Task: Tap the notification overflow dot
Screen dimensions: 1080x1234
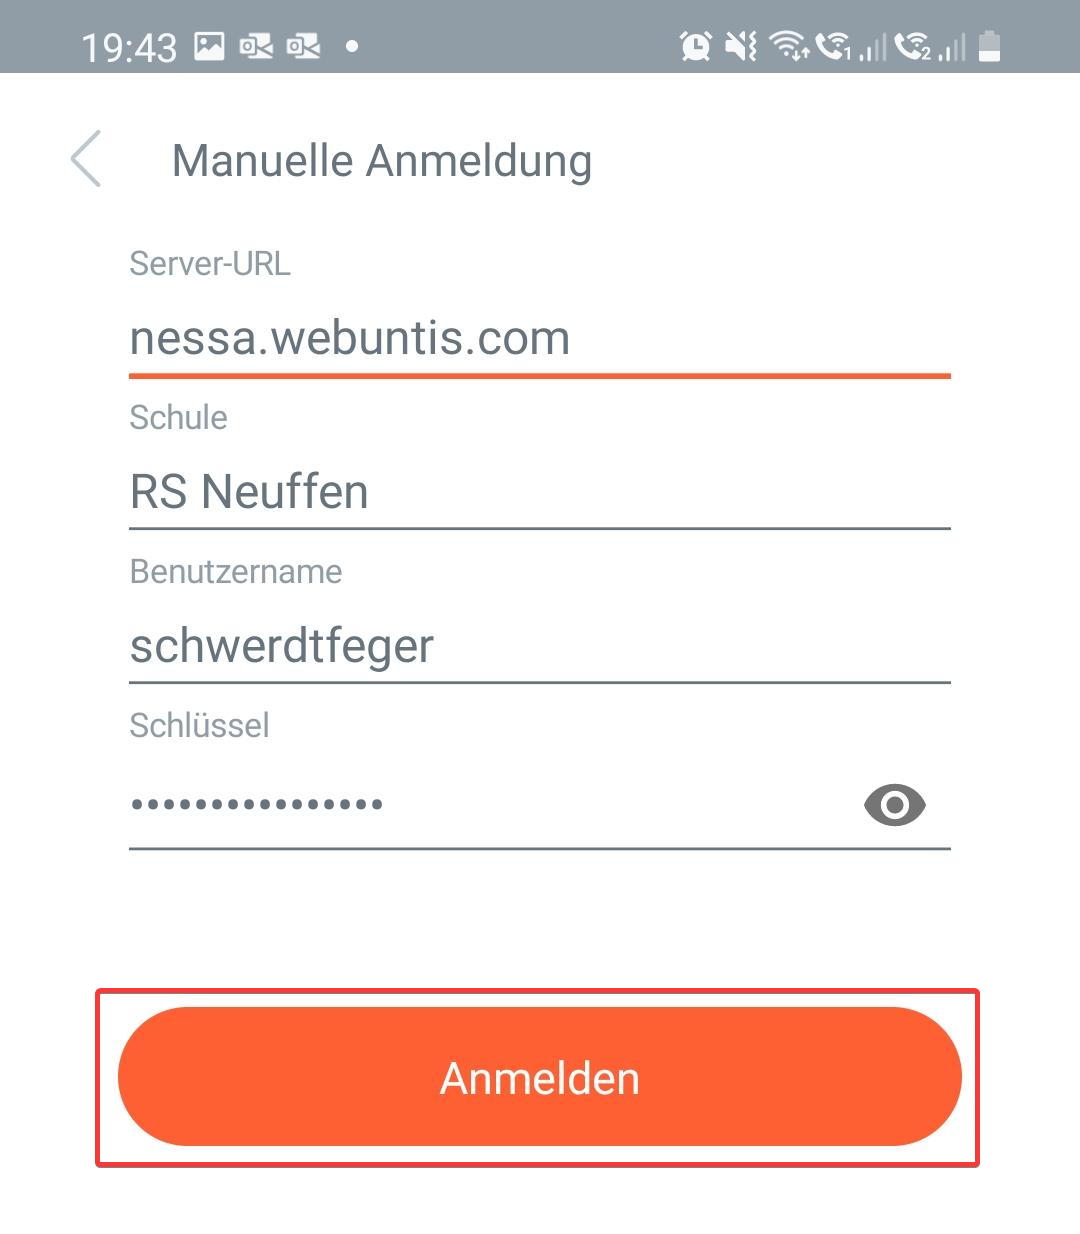Action: (x=352, y=46)
